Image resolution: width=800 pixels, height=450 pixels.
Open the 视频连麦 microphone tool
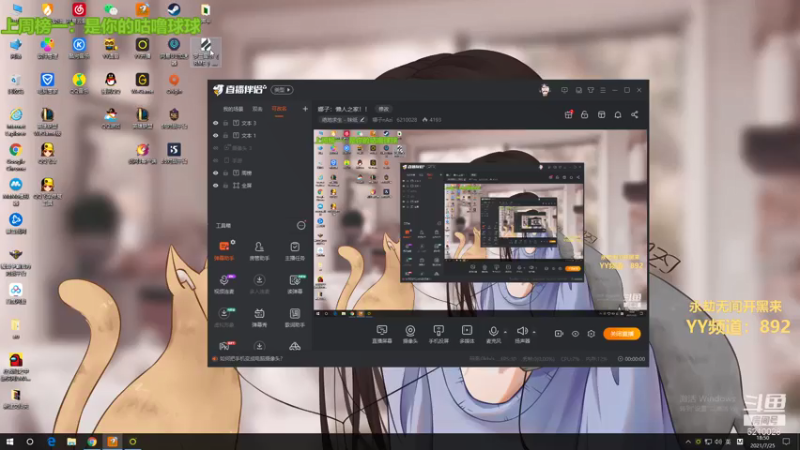[x=224, y=284]
